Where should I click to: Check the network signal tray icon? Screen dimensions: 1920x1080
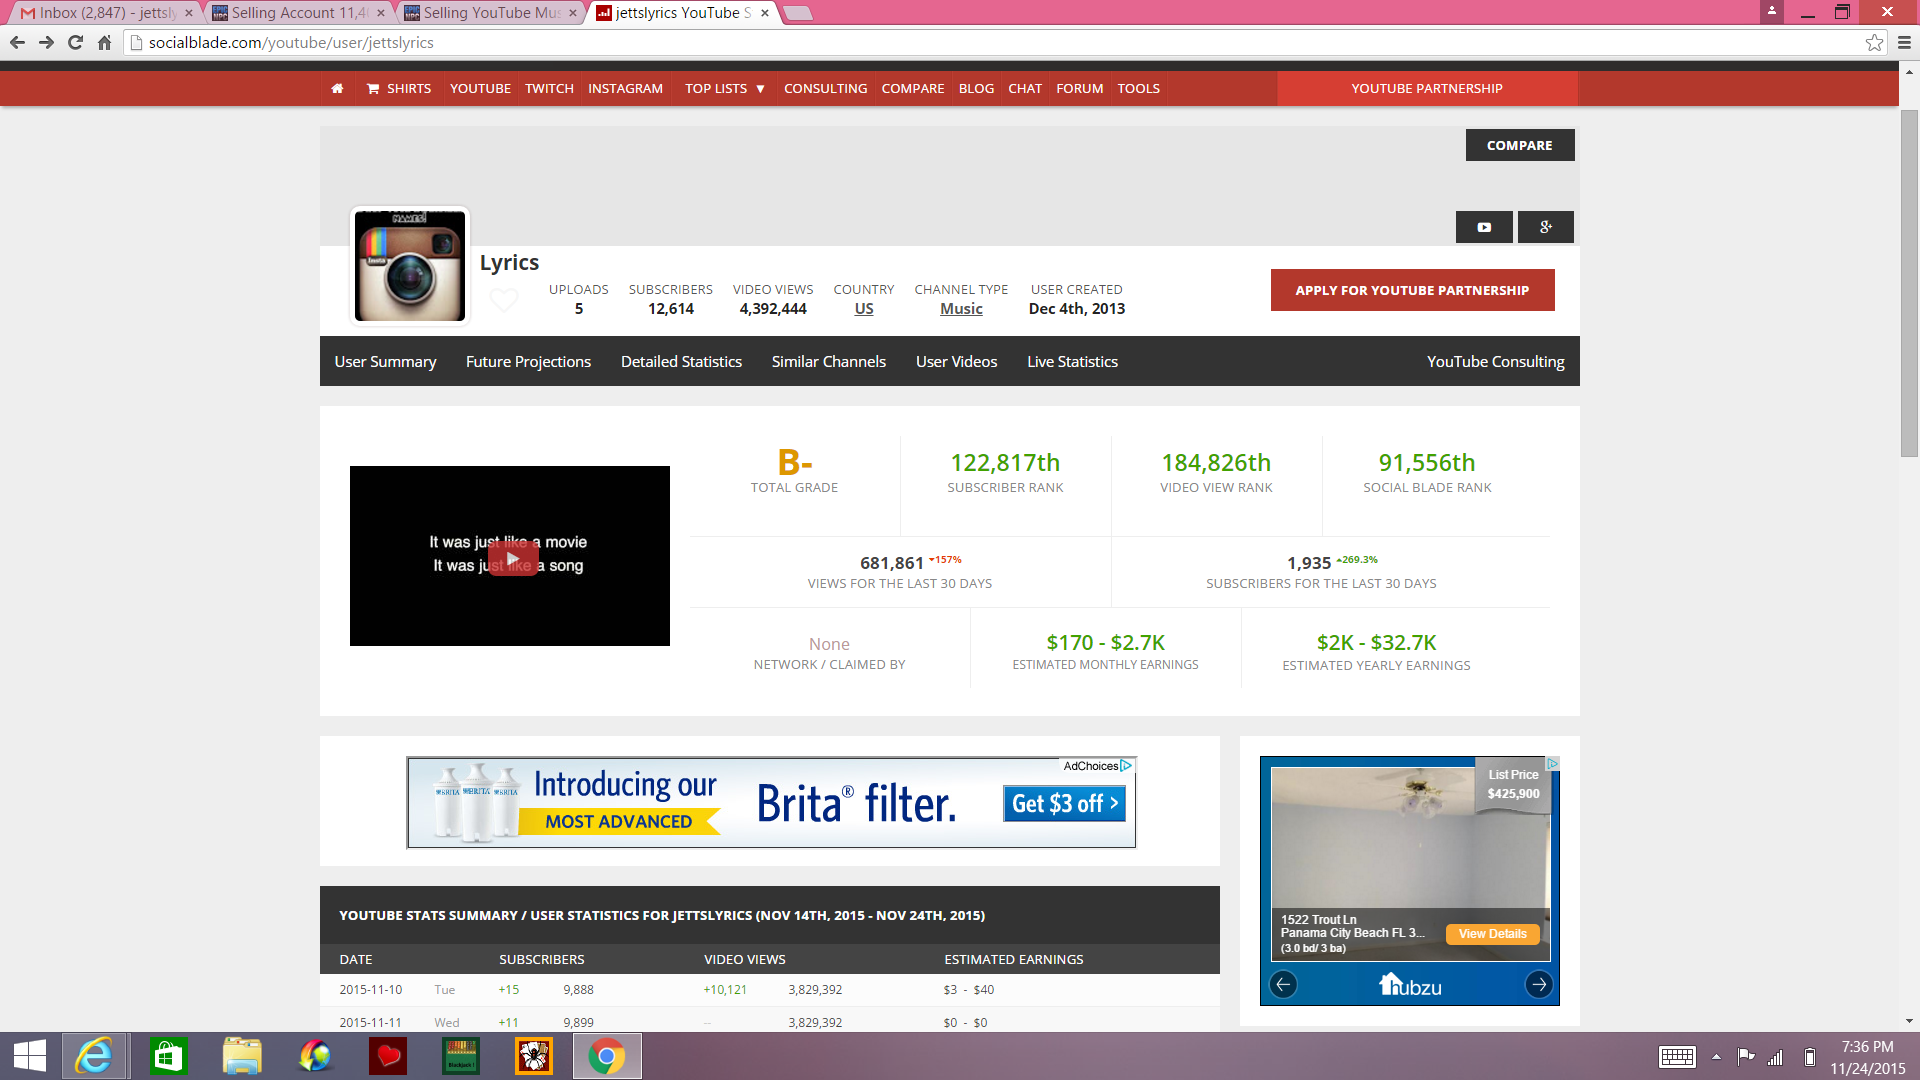point(1776,1057)
